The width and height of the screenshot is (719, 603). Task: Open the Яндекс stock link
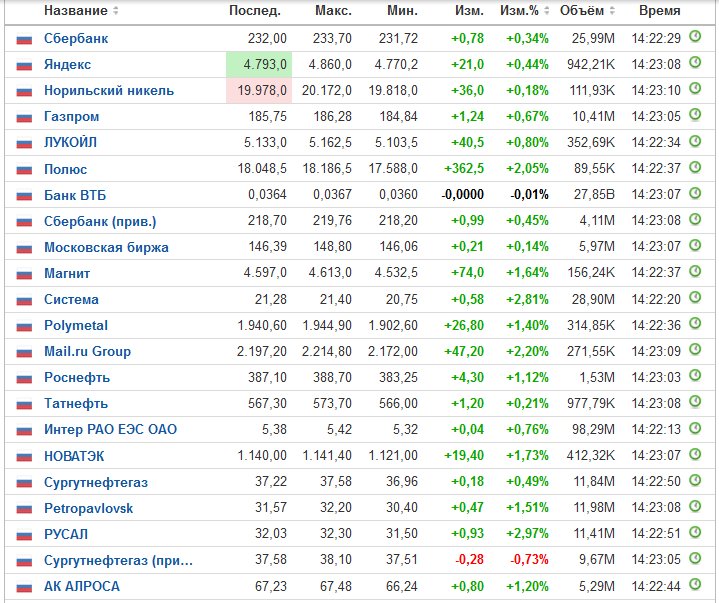[67, 65]
